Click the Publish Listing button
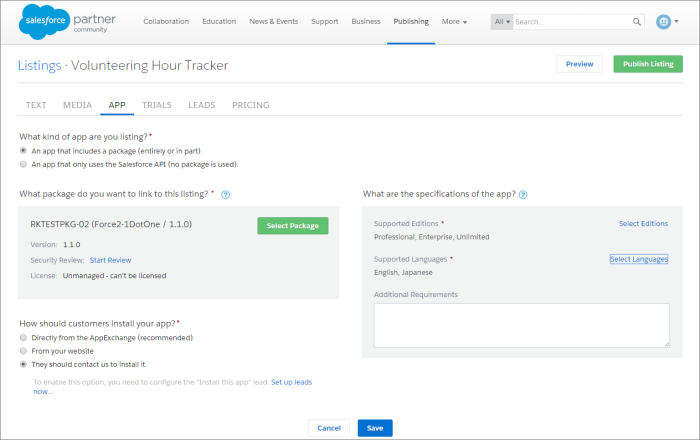The width and height of the screenshot is (700, 440). (x=648, y=64)
